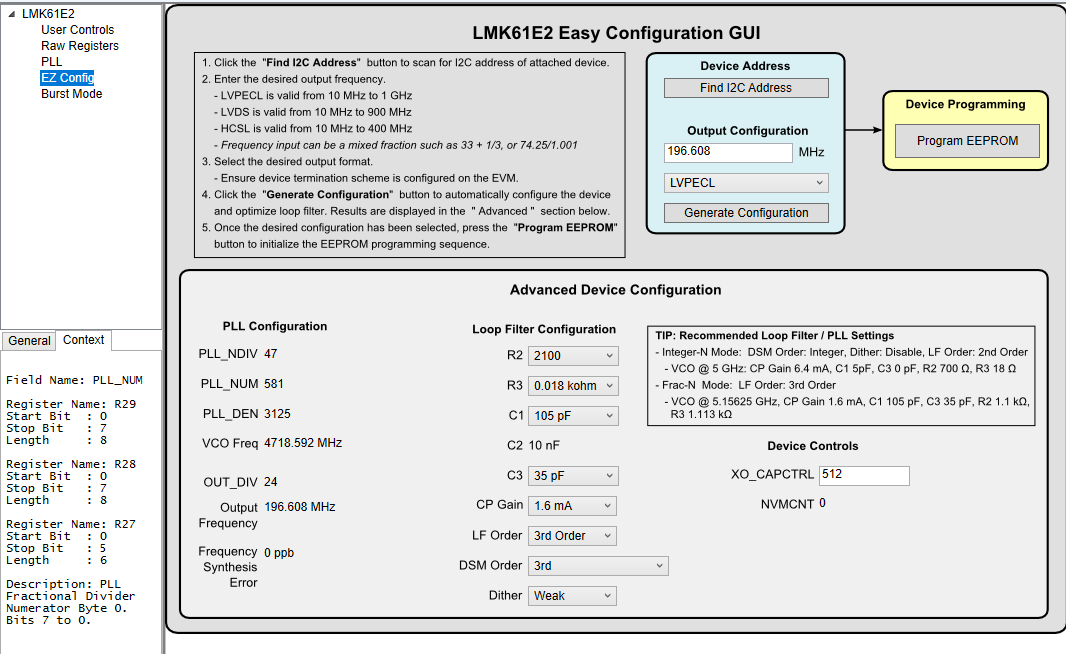Screen dimensions: 1066x654
Task: Open the Burst Mode page
Action: [x=71, y=94]
